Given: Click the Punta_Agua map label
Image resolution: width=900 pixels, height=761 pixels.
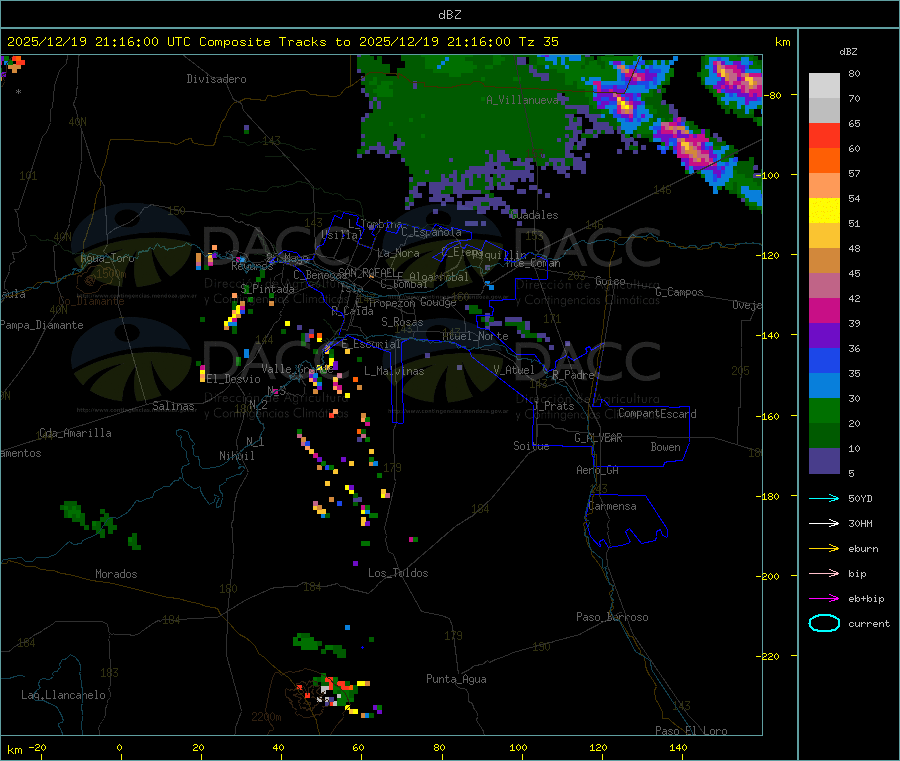Looking at the screenshot, I should (x=456, y=679).
